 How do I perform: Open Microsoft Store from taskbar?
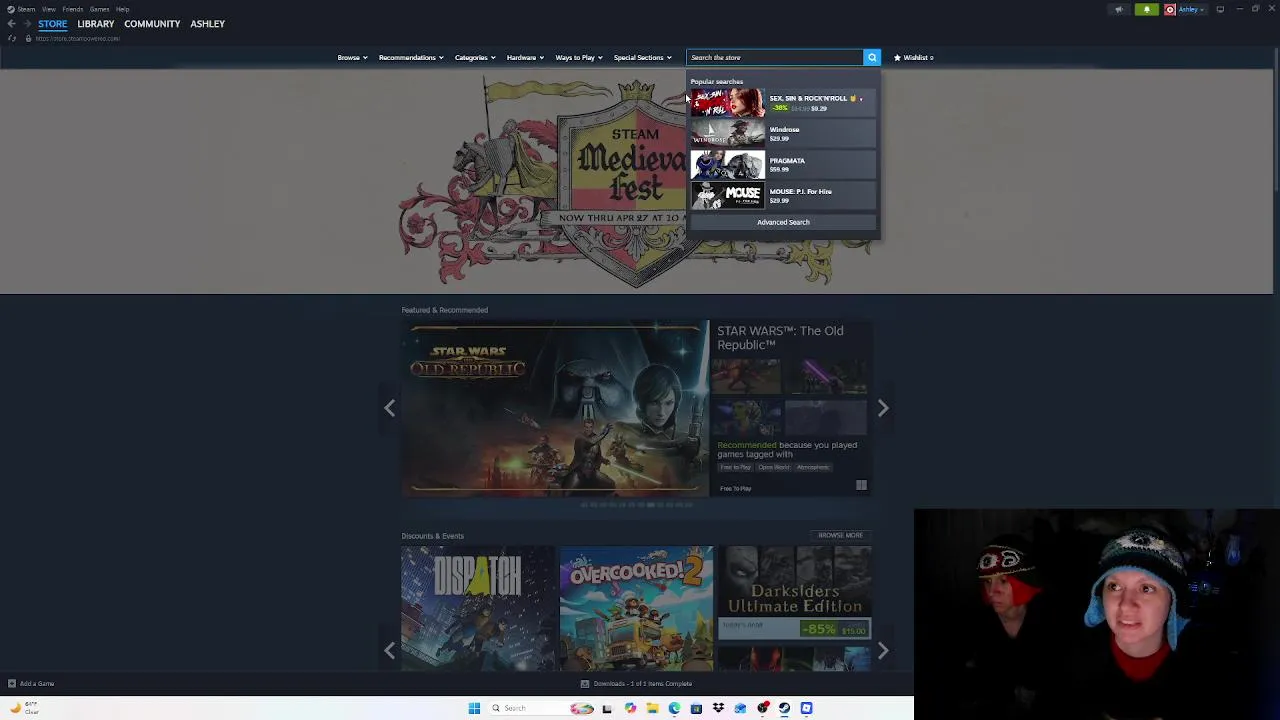[x=696, y=708]
